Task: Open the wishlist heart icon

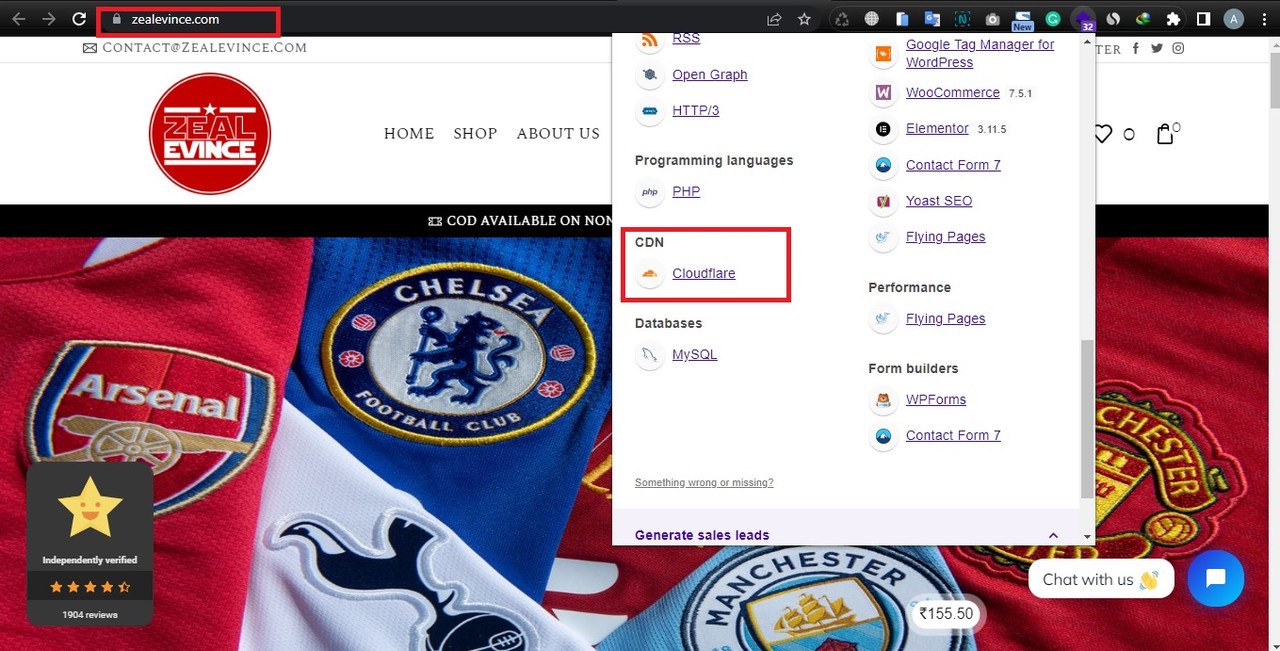Action: click(1103, 134)
